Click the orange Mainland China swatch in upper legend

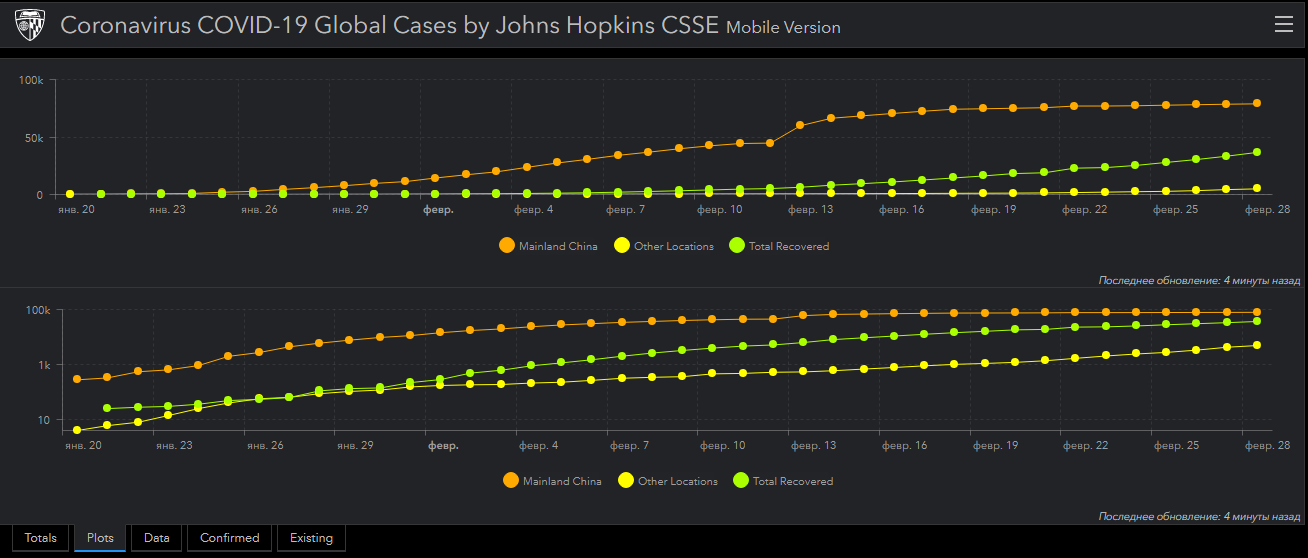pos(506,246)
